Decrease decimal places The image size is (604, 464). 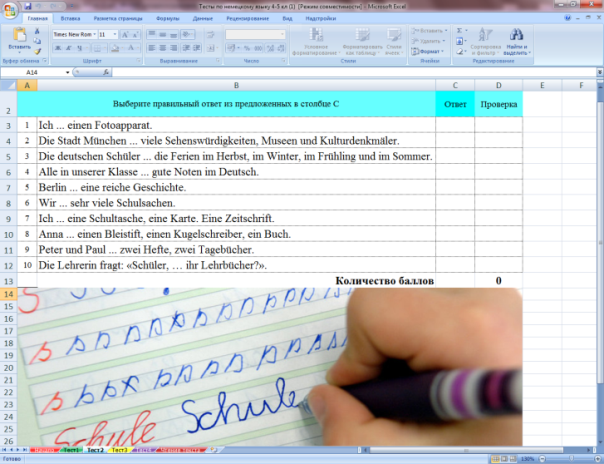pyautogui.click(x=281, y=48)
